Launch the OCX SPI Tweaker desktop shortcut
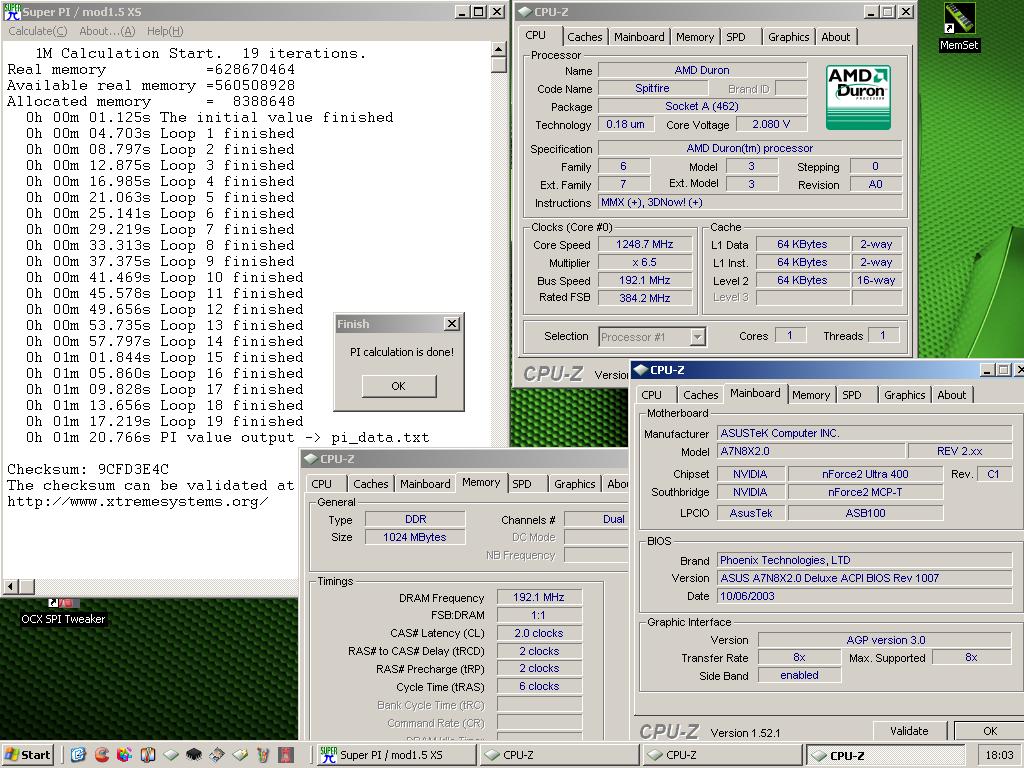 (63, 613)
